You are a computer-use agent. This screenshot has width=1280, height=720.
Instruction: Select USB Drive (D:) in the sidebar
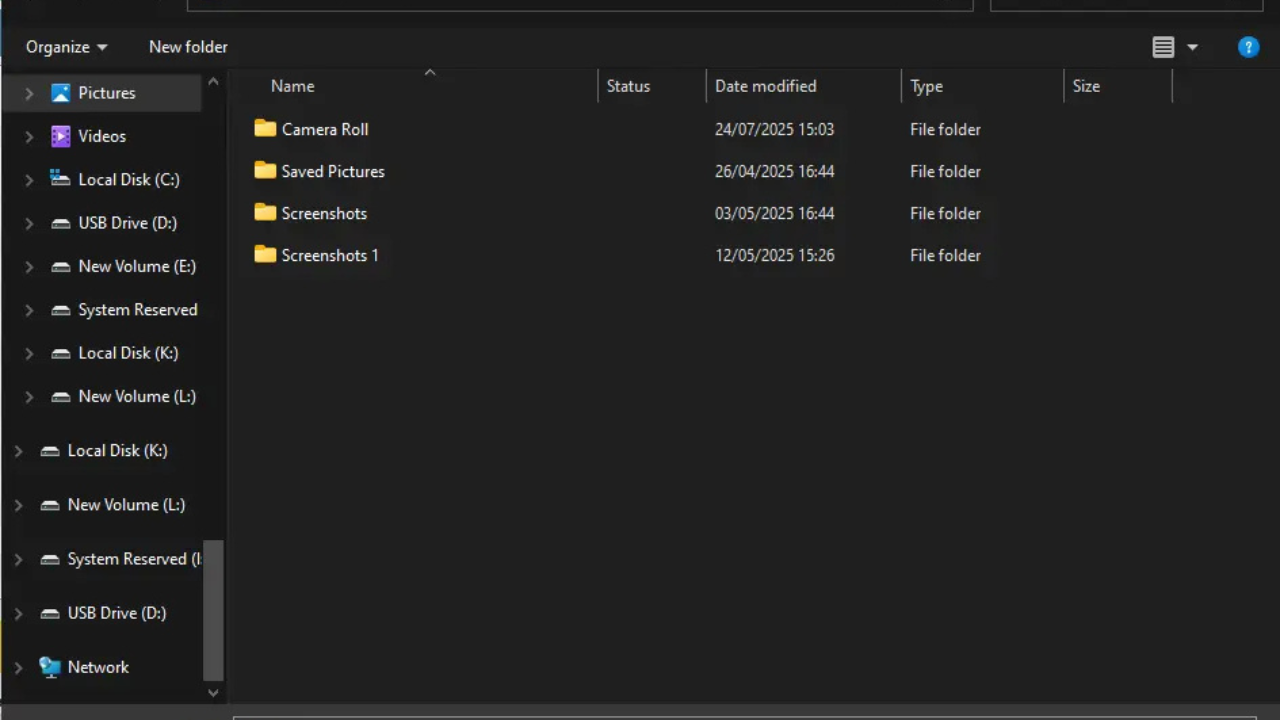(x=127, y=222)
